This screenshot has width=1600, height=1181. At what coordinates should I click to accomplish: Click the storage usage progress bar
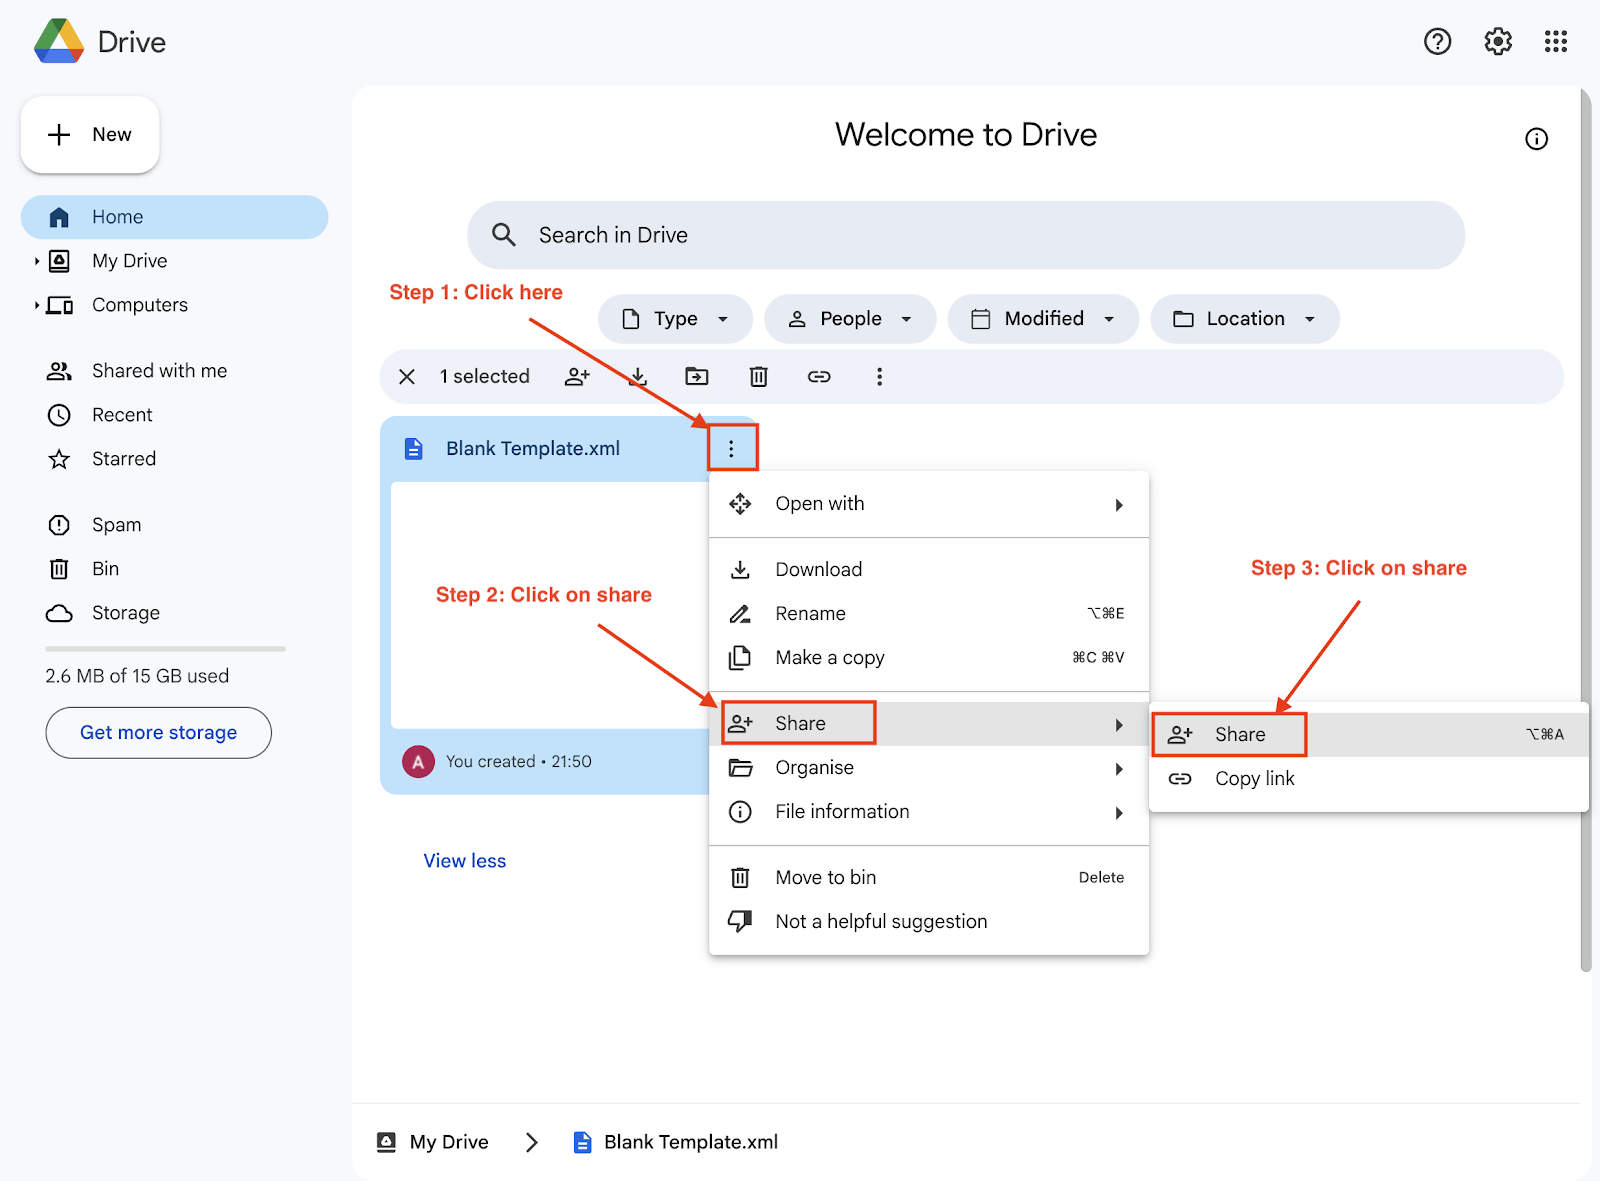click(165, 649)
